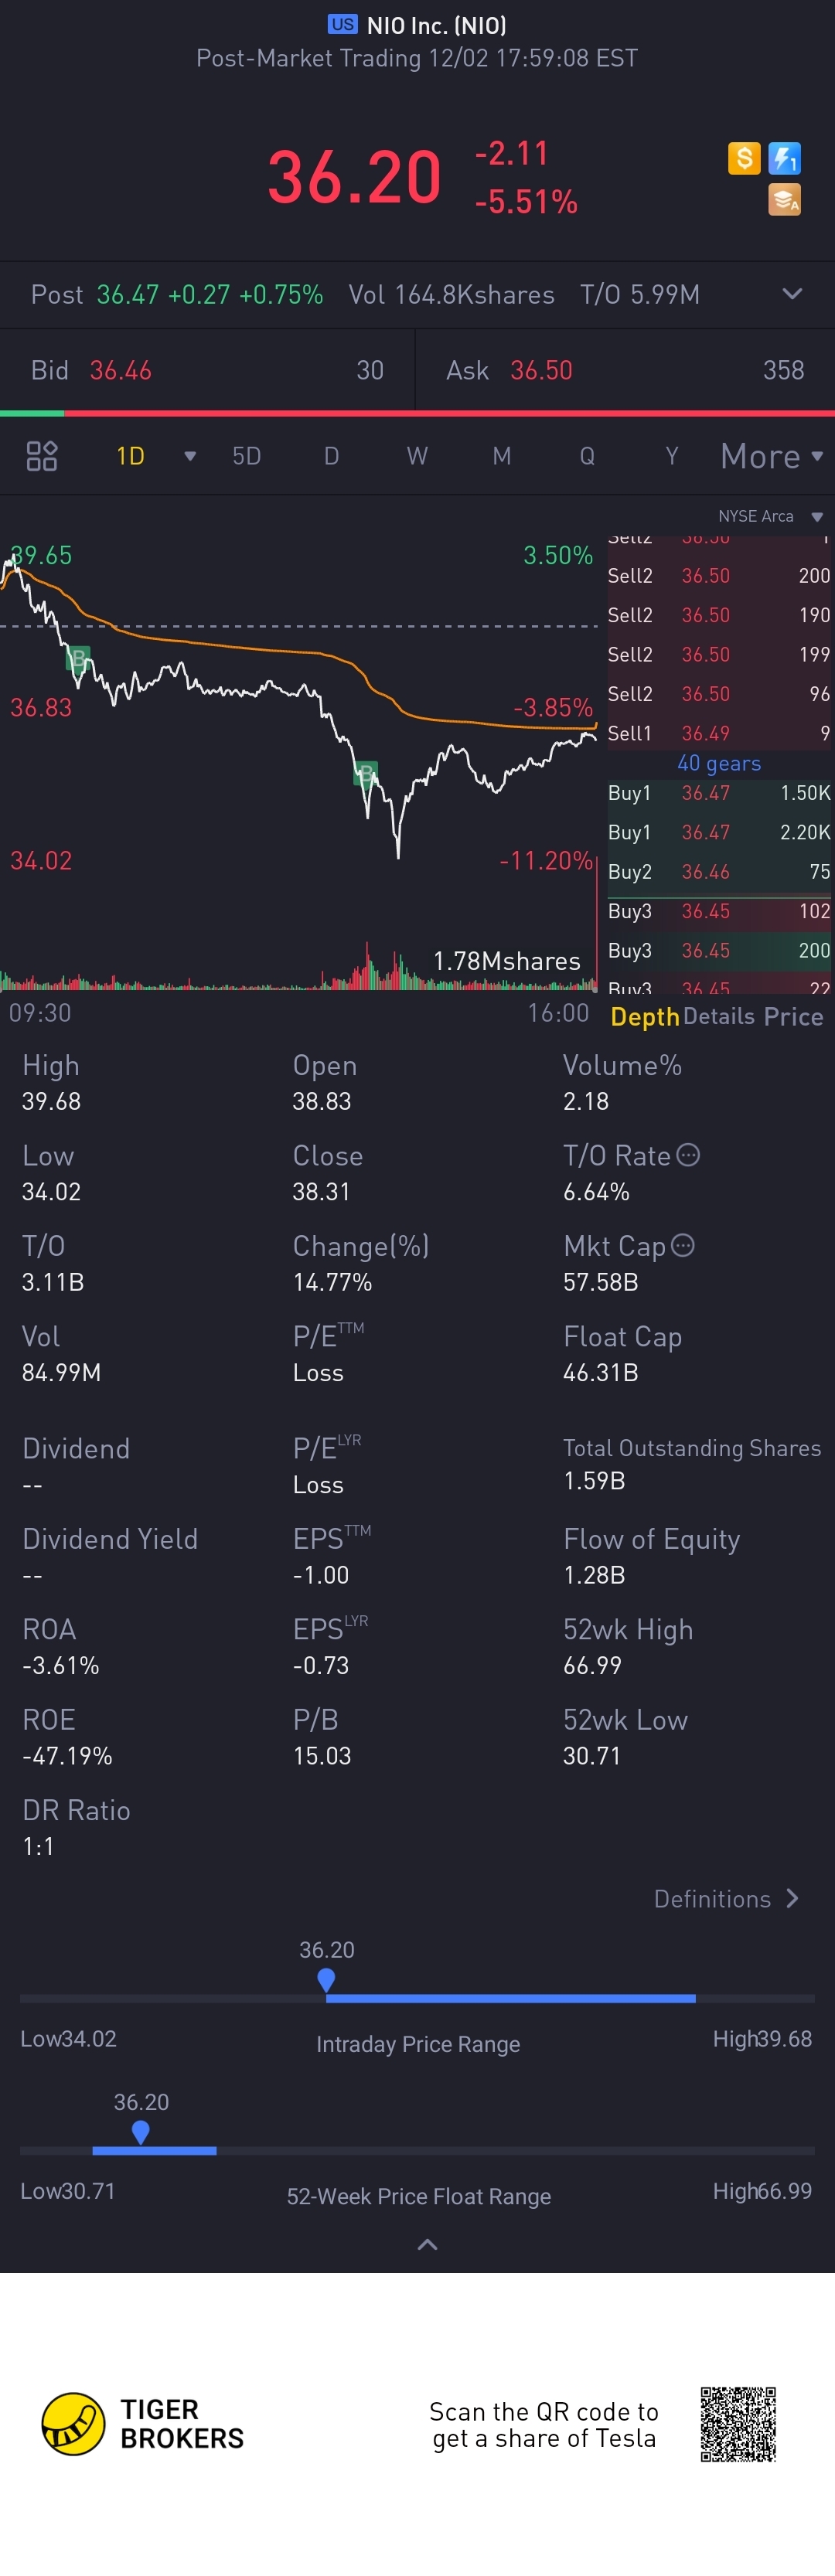This screenshot has width=835, height=2576.
Task: Switch to the Details tab
Action: pos(719,1017)
